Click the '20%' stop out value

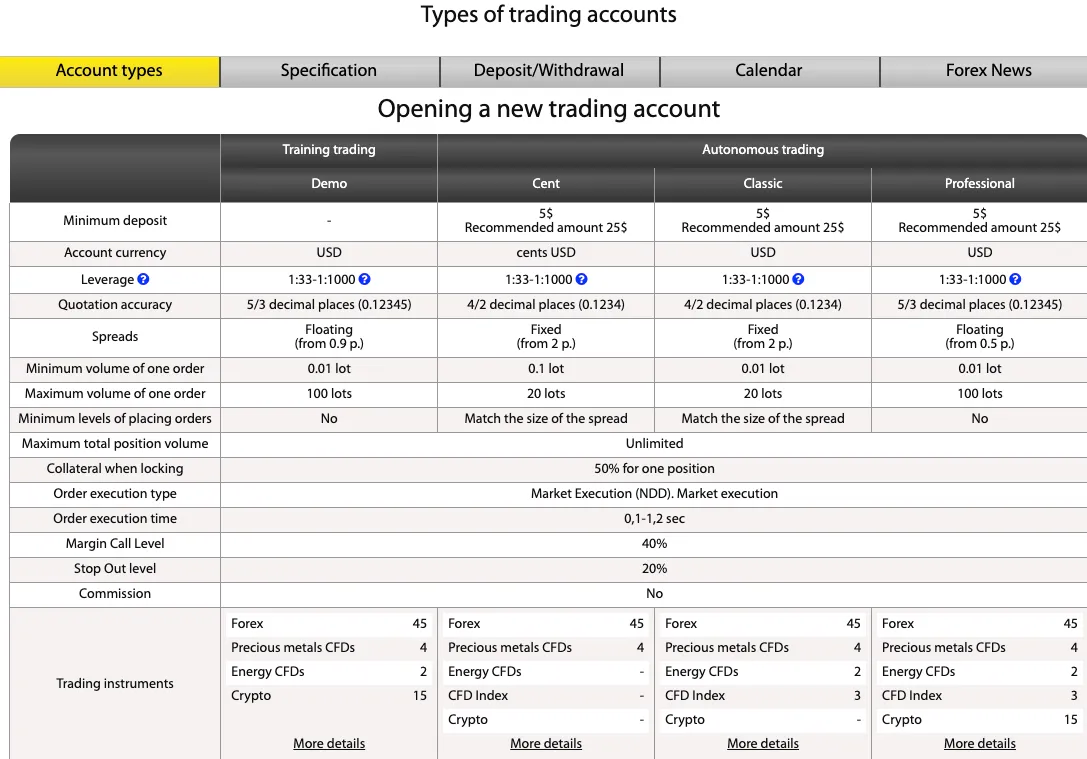click(x=654, y=568)
